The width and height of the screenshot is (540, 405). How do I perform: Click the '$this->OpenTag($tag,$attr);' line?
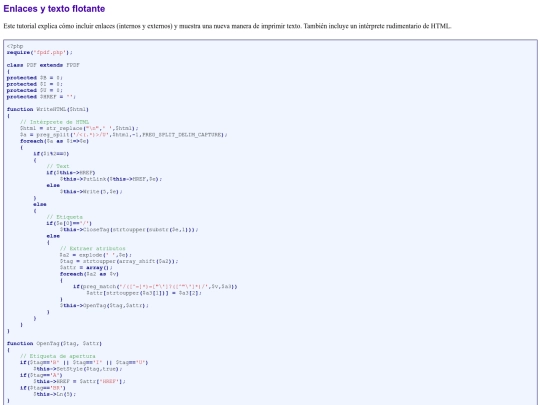coord(104,305)
